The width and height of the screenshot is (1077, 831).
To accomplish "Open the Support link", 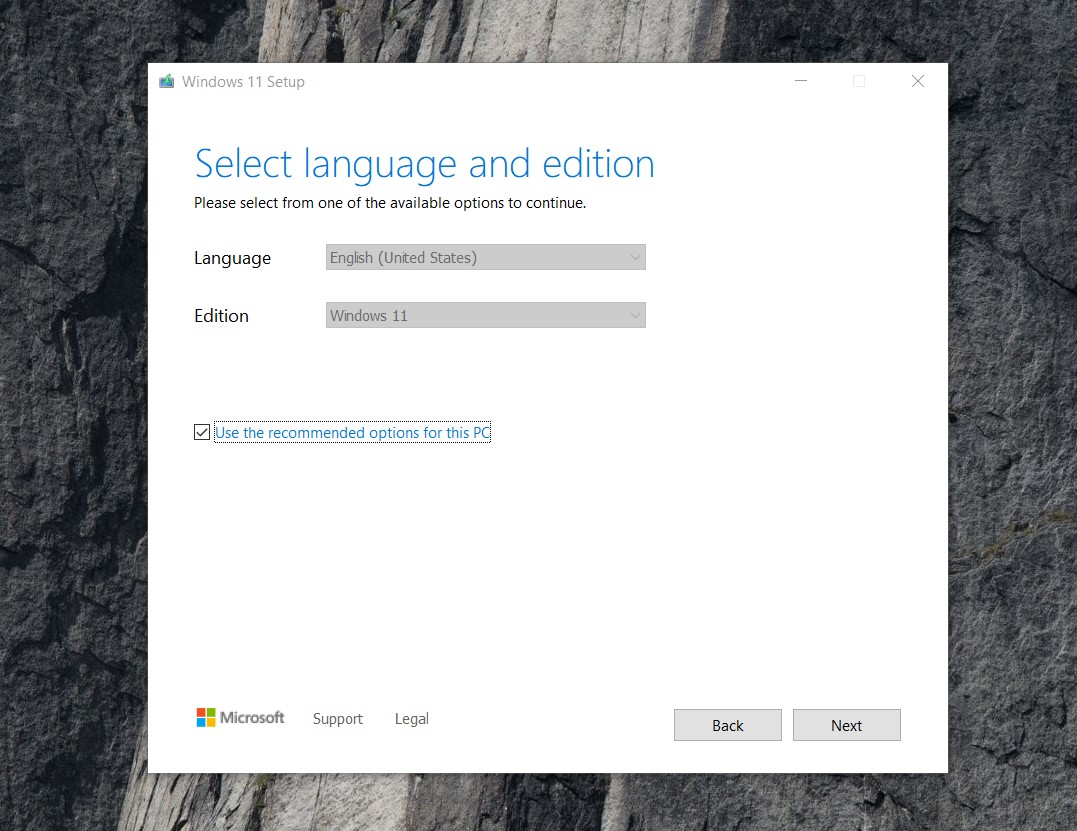I will (x=337, y=718).
